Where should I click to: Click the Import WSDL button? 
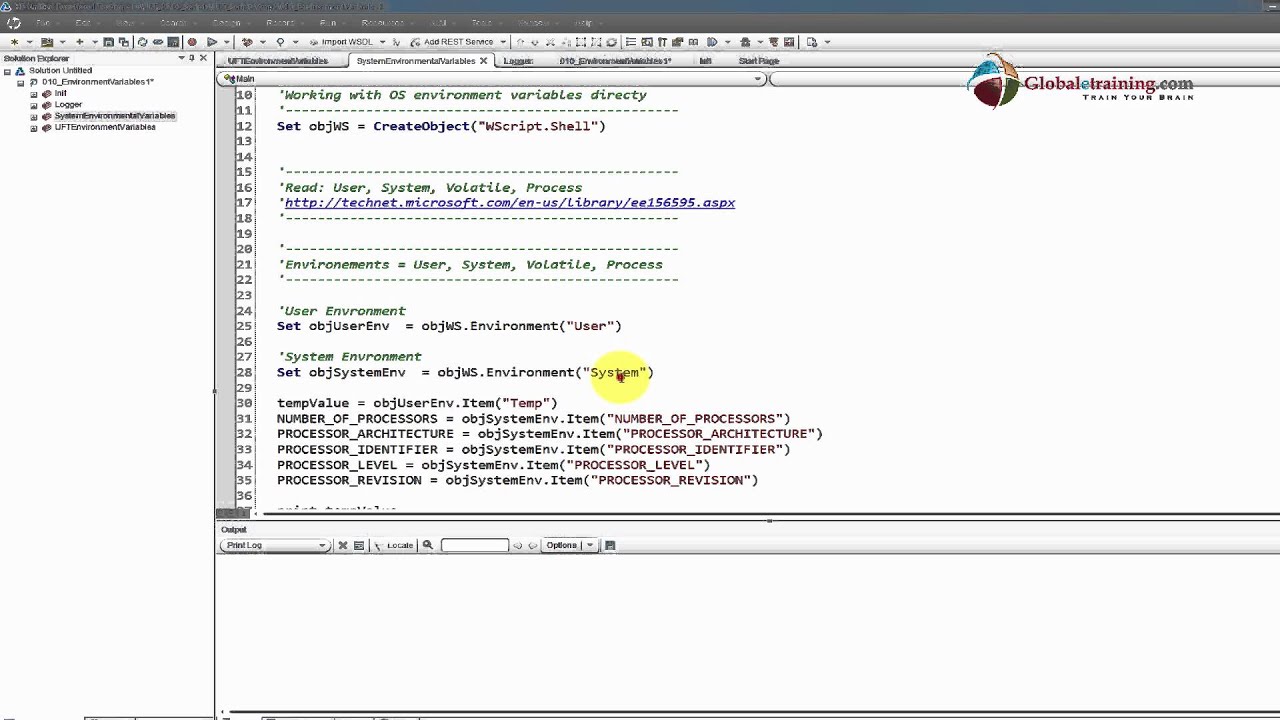340,42
